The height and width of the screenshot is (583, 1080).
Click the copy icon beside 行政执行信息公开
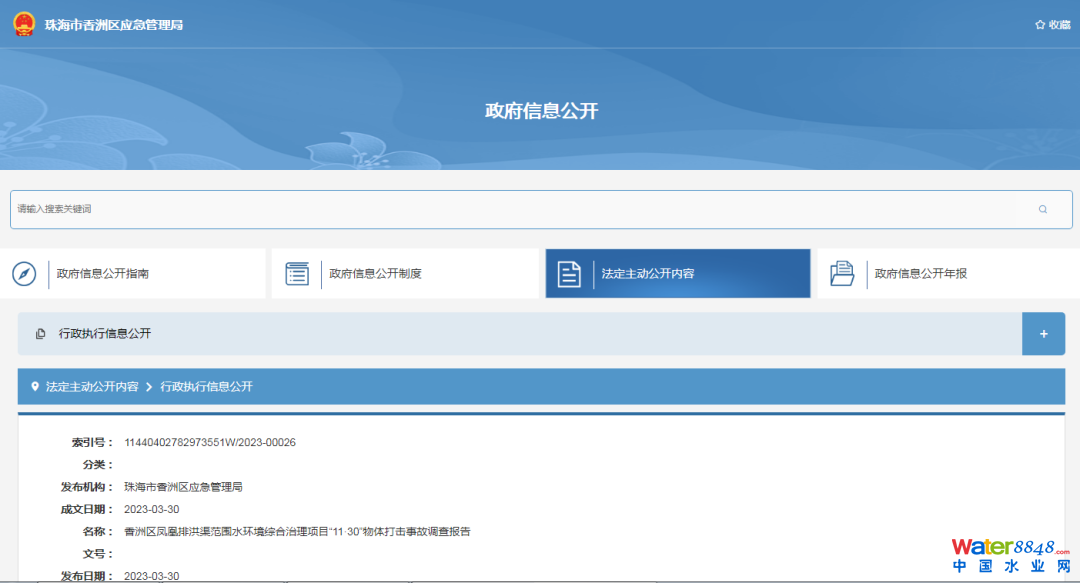41,334
